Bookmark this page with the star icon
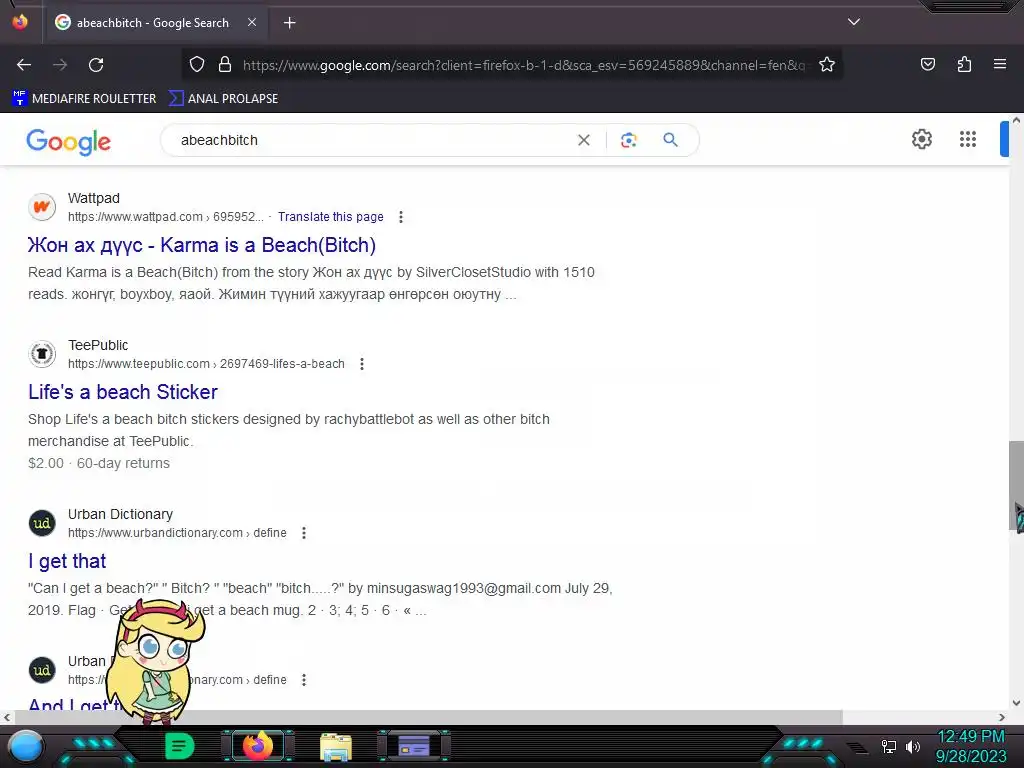 click(827, 64)
